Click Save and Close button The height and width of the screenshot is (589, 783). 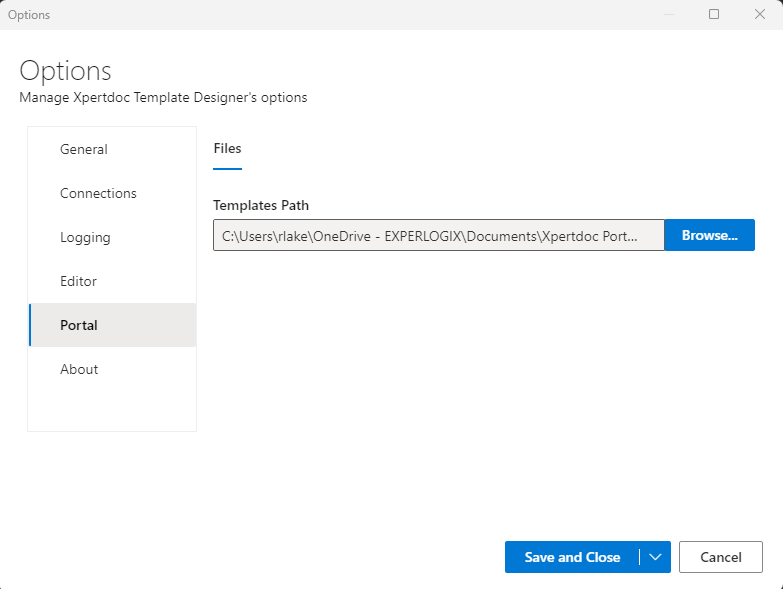pos(572,557)
